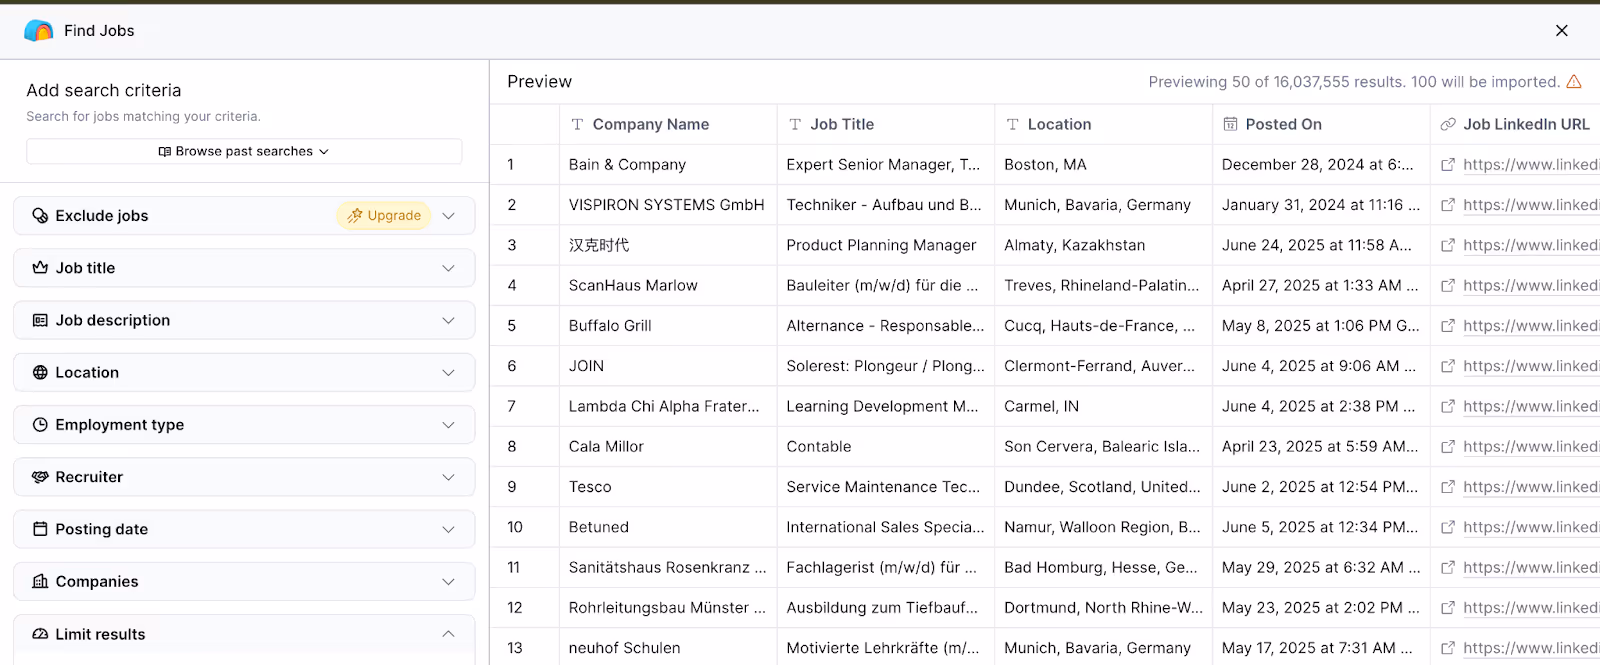This screenshot has width=1600, height=665.
Task: Open the LinkedIn URL for Tesco row
Action: [1530, 487]
